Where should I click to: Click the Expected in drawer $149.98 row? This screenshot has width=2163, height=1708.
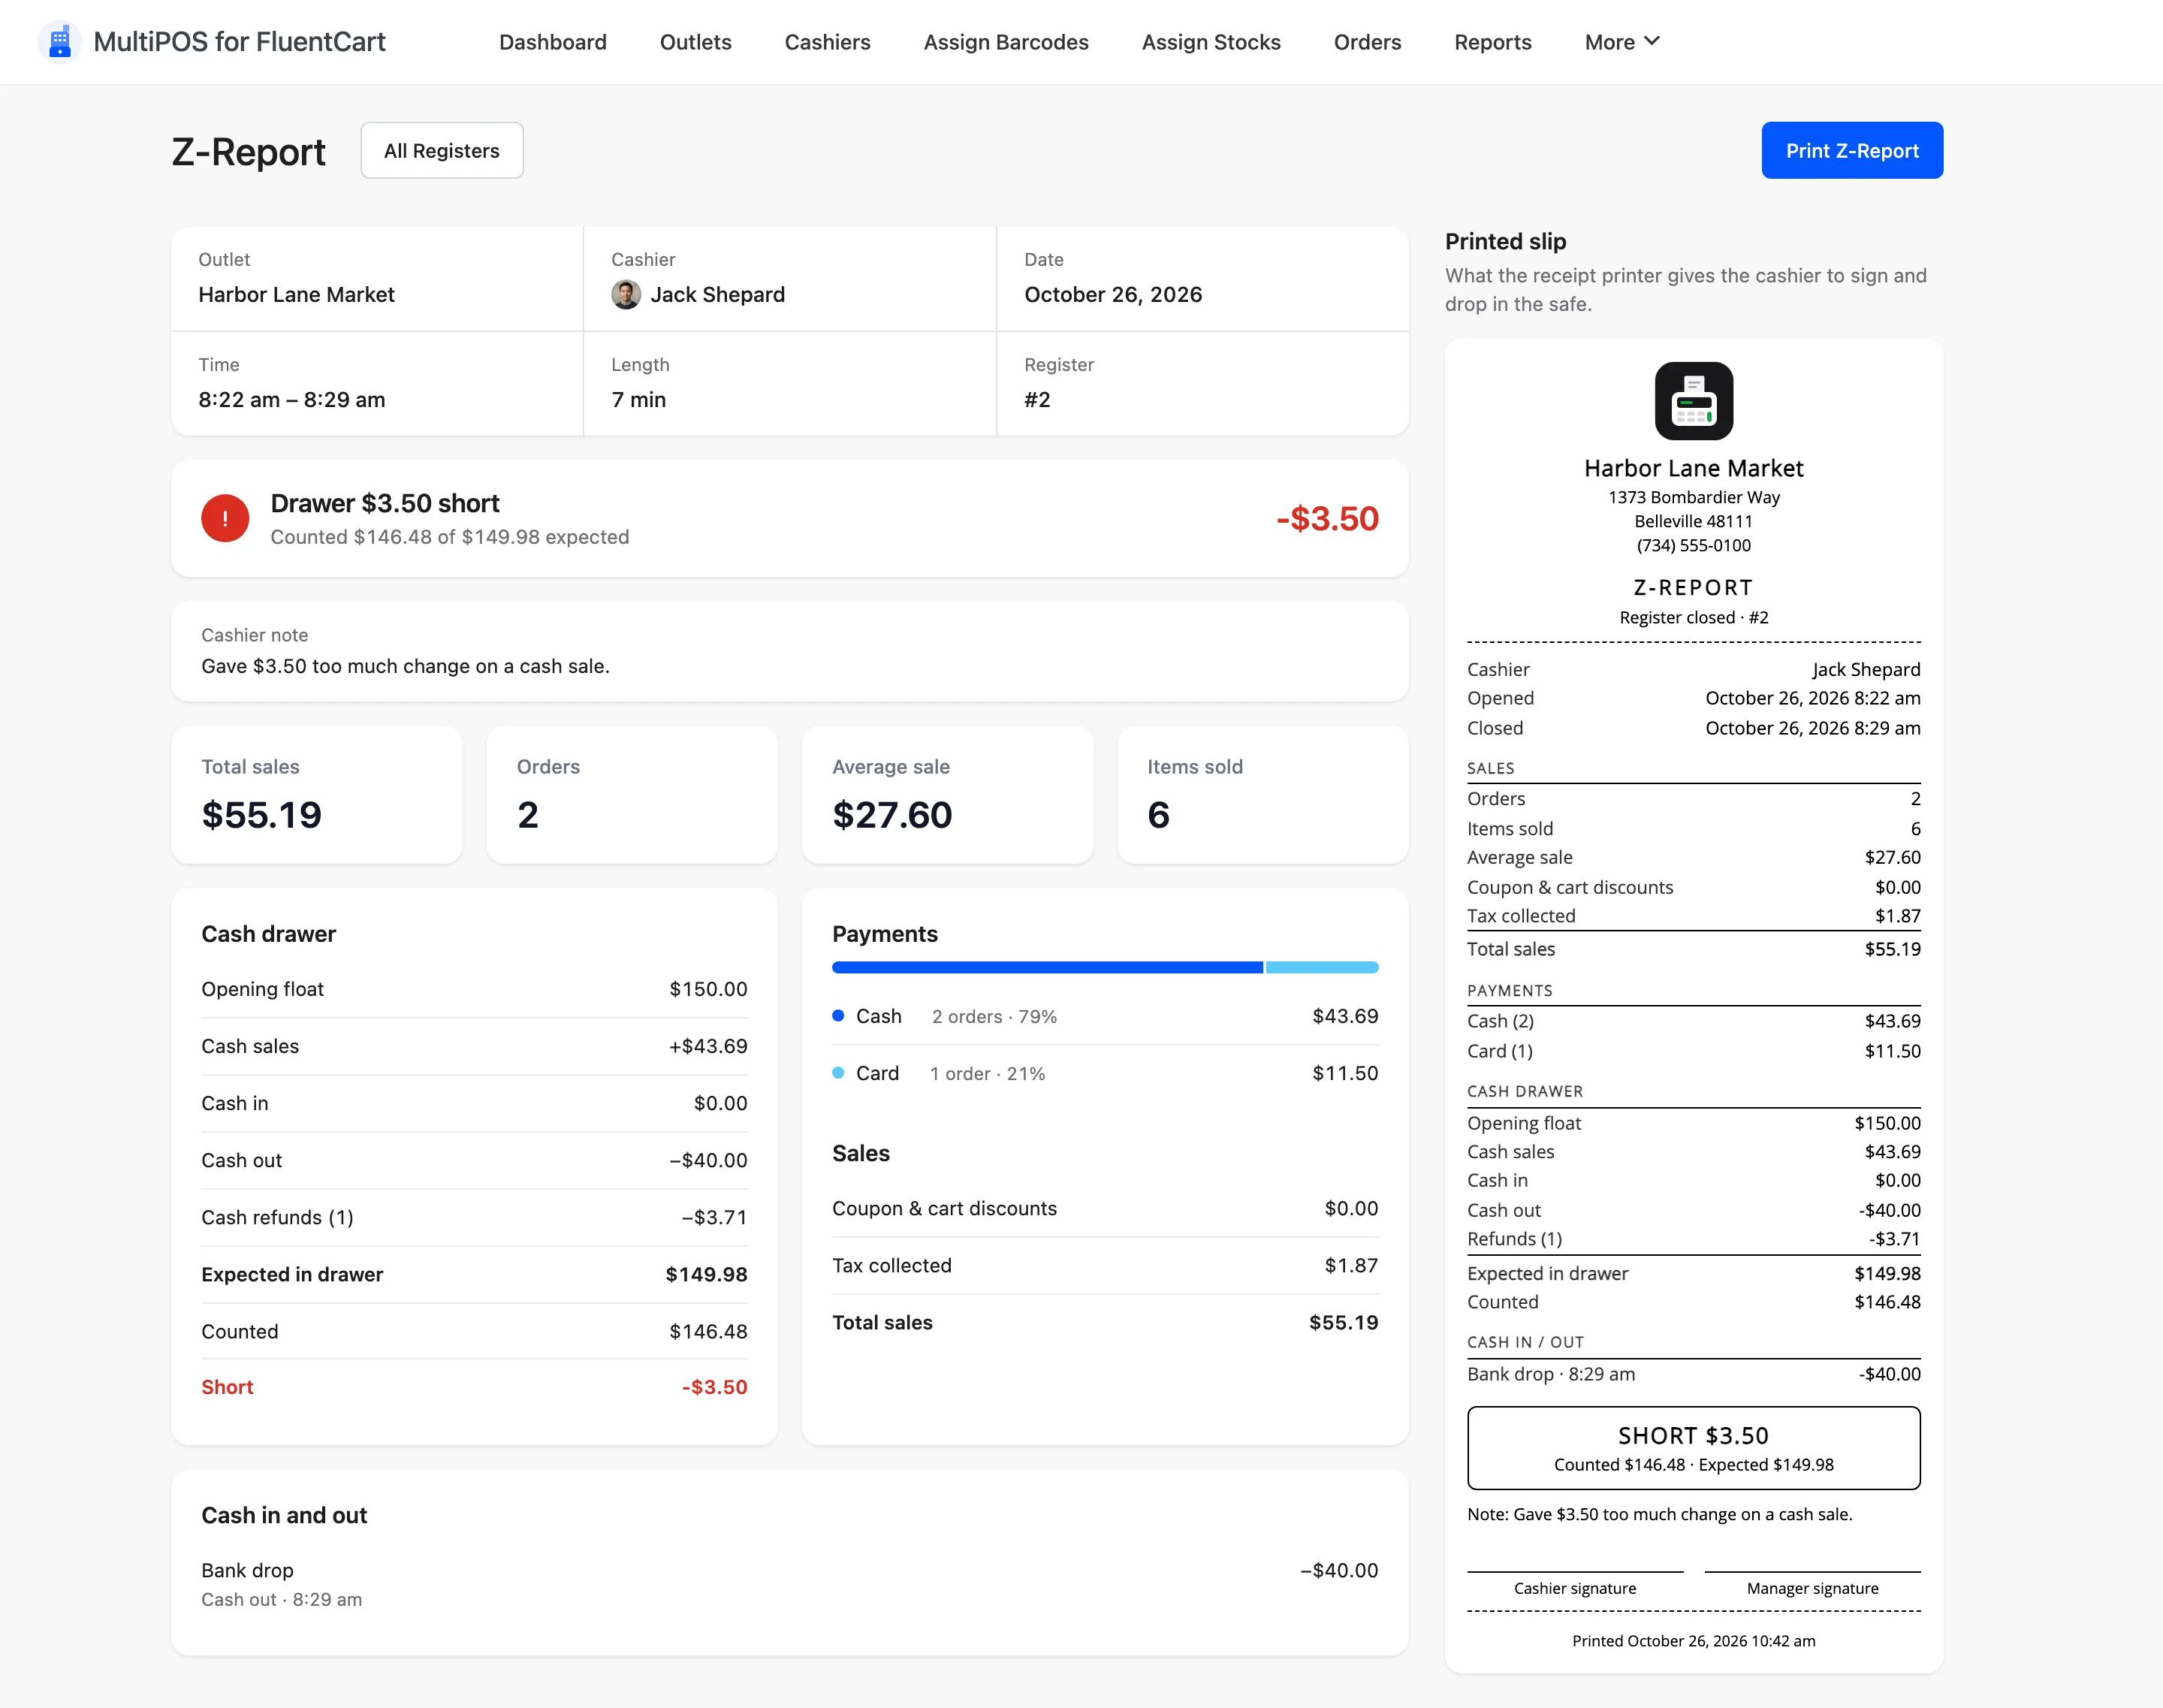[x=474, y=1274]
